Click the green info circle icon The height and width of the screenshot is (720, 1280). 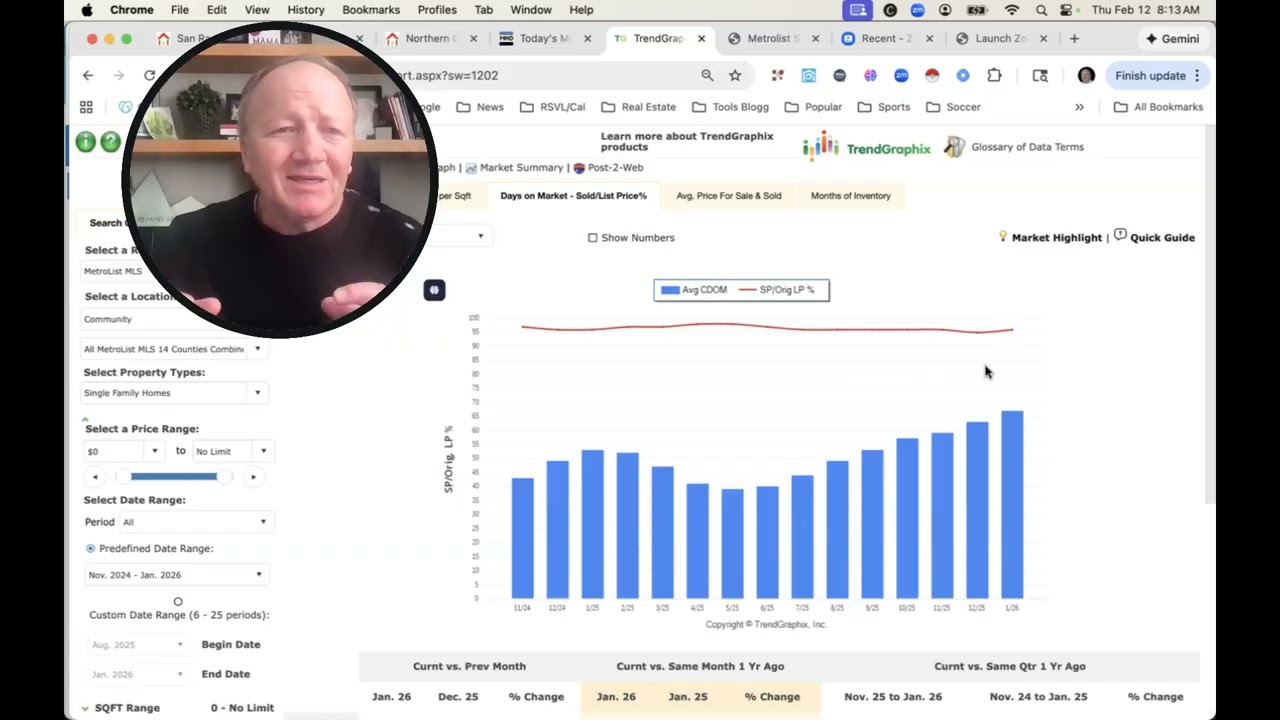coord(86,142)
